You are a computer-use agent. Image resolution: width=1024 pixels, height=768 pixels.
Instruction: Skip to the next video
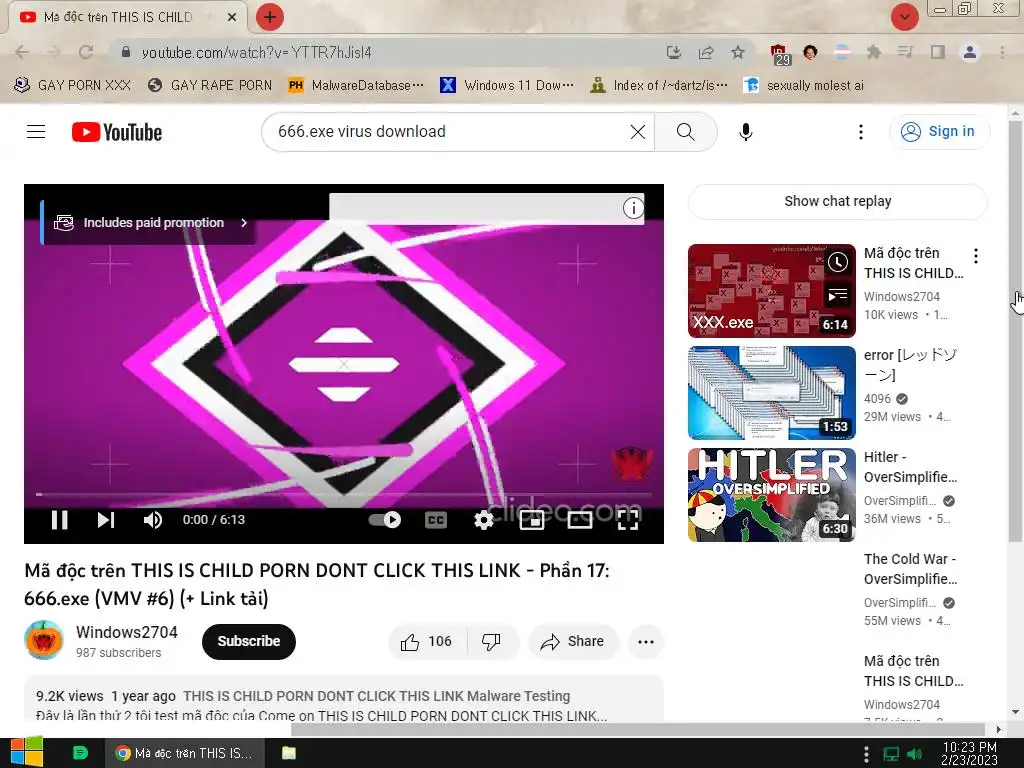(x=106, y=520)
